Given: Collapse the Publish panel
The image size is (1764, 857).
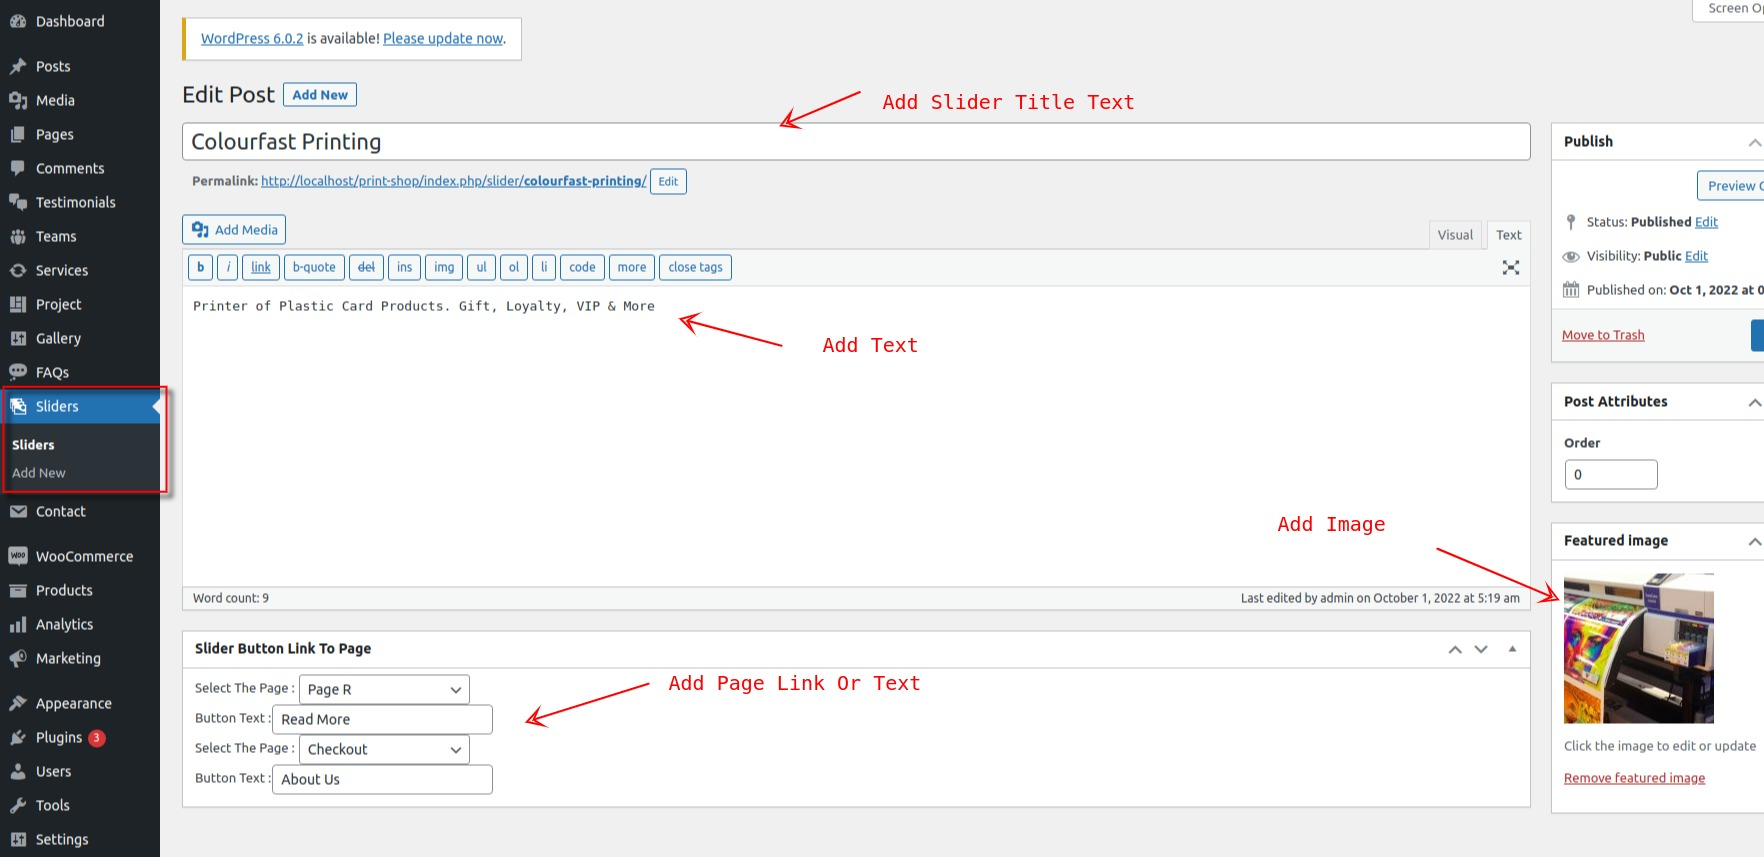Looking at the screenshot, I should click(1754, 142).
